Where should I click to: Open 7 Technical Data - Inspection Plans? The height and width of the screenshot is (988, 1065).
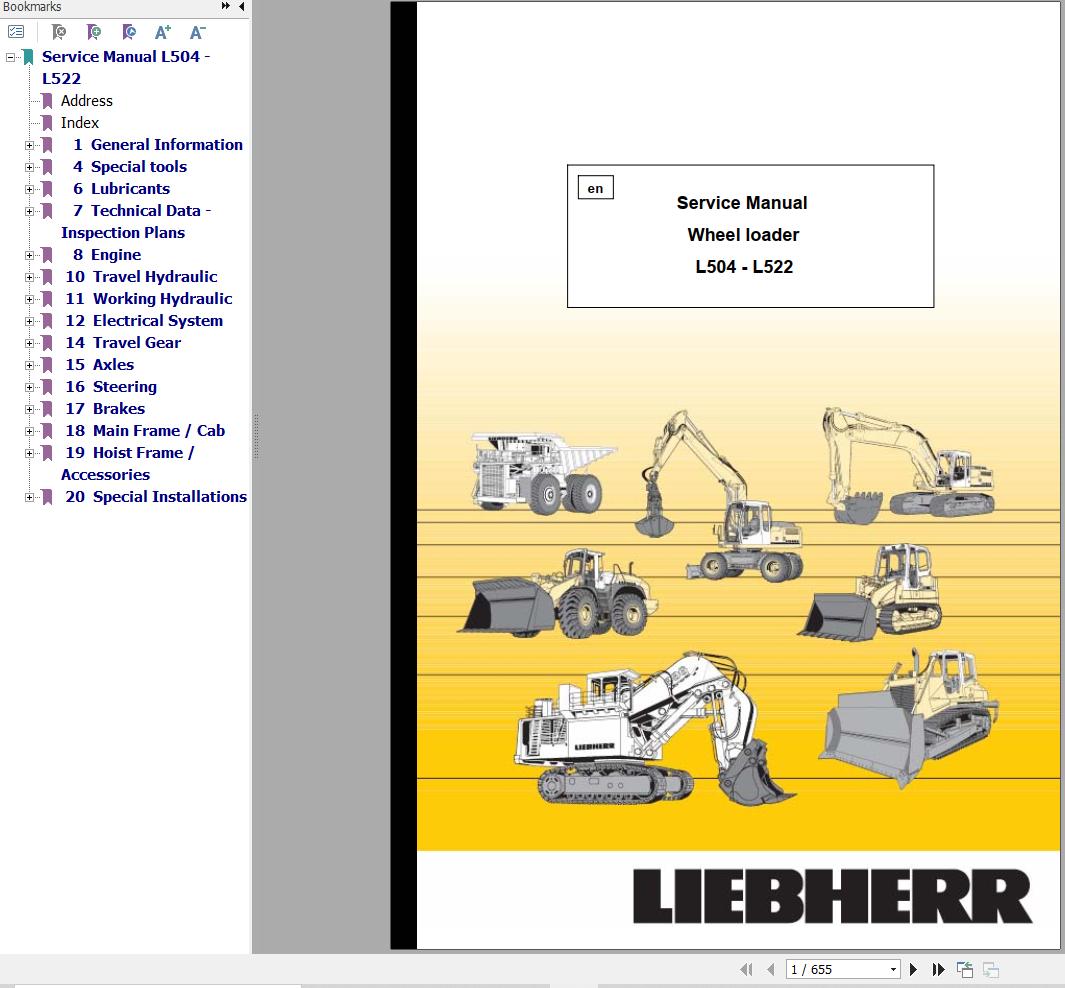136,221
